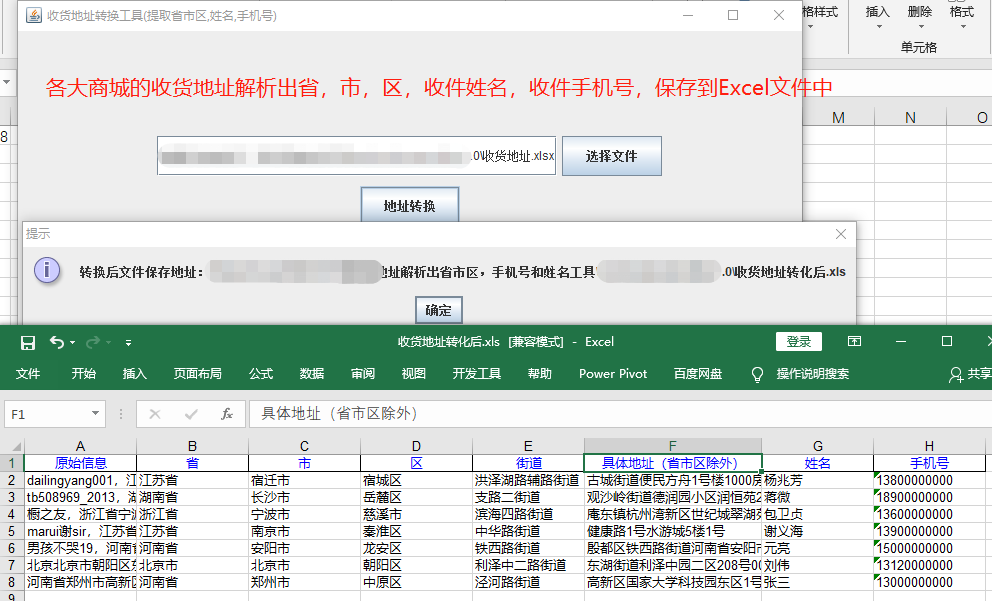Click the Ribbon Display Options icon
The height and width of the screenshot is (601, 992).
point(854,342)
